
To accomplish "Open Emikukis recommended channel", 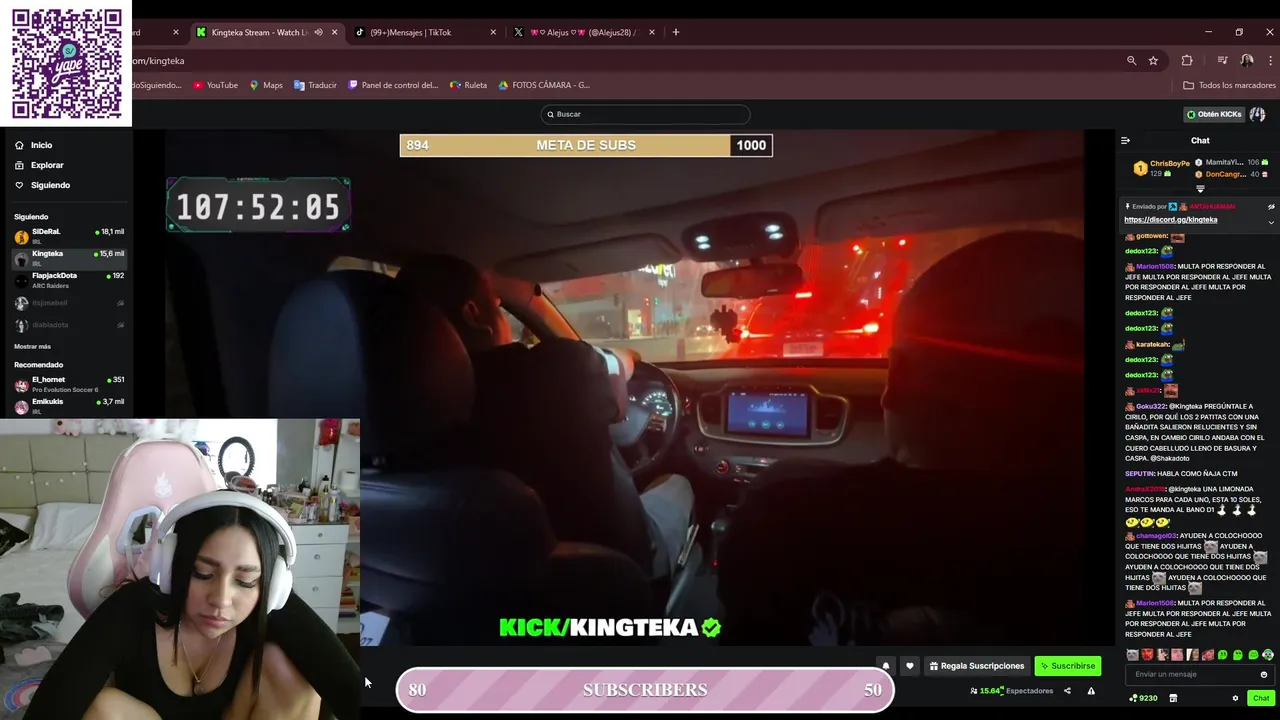I will click(x=68, y=406).
